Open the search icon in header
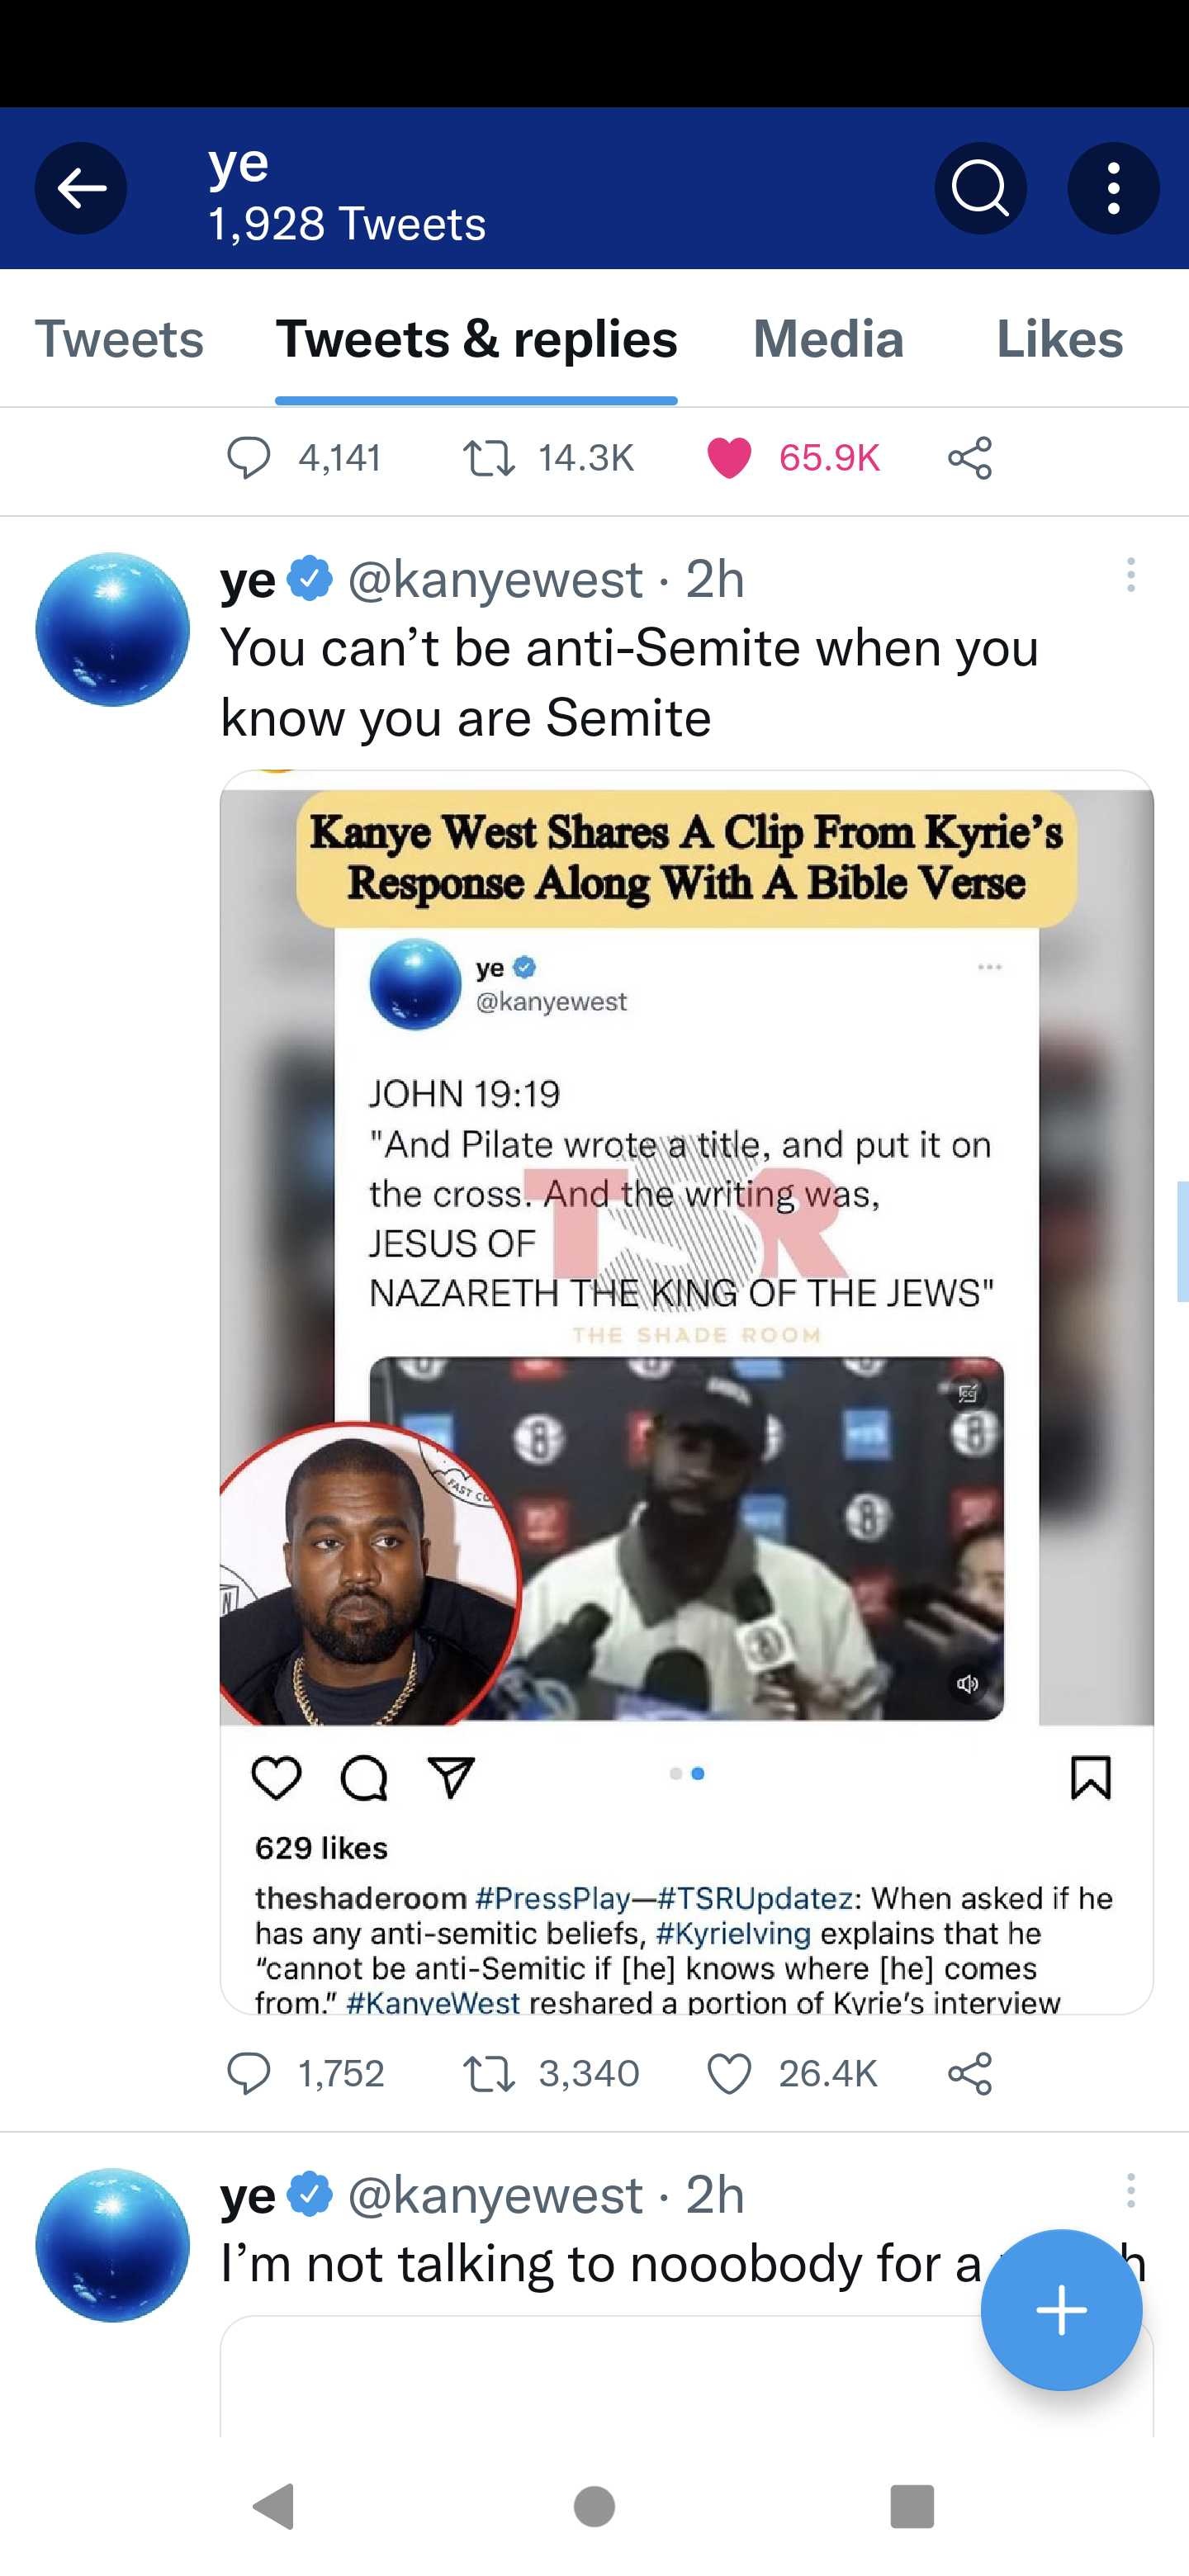This screenshot has width=1189, height=2576. pos(980,188)
